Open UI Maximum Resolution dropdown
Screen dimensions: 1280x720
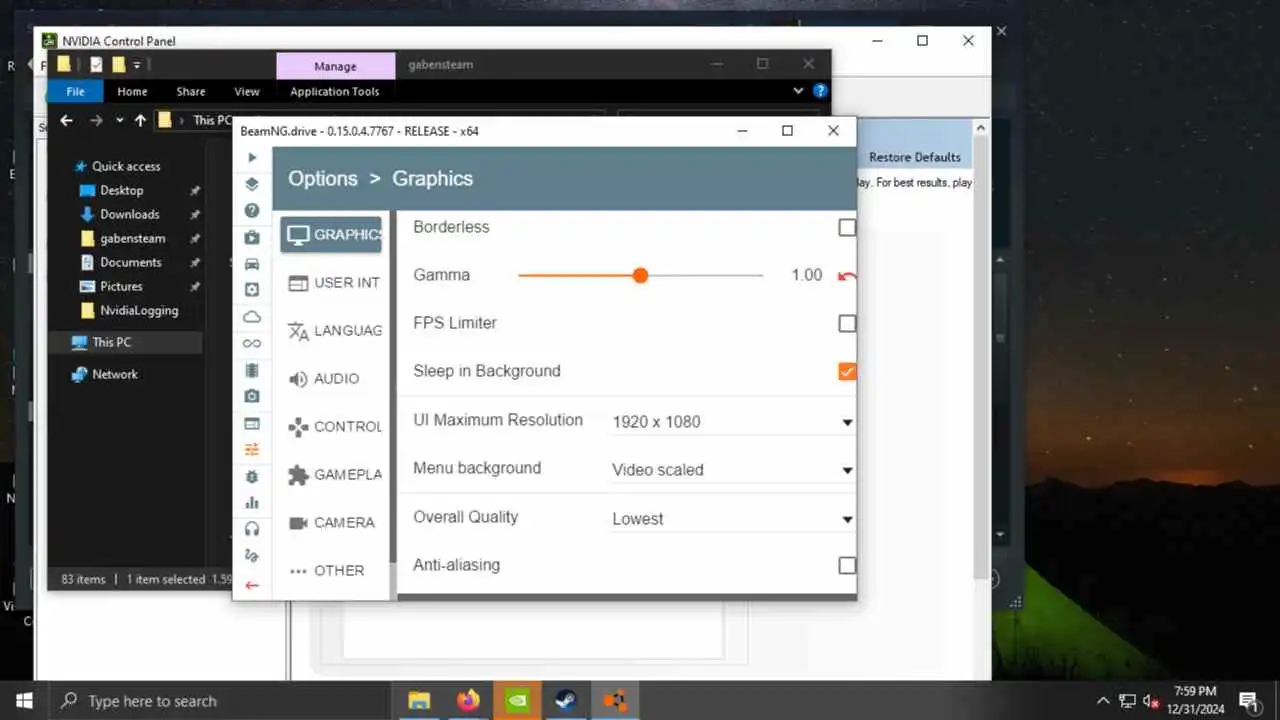click(732, 422)
